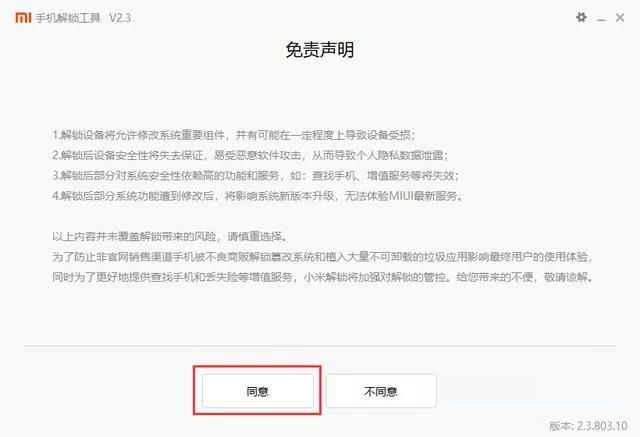The image size is (640, 437).
Task: Click disclaimer item 2 about privacy leaks
Action: [x=250, y=155]
